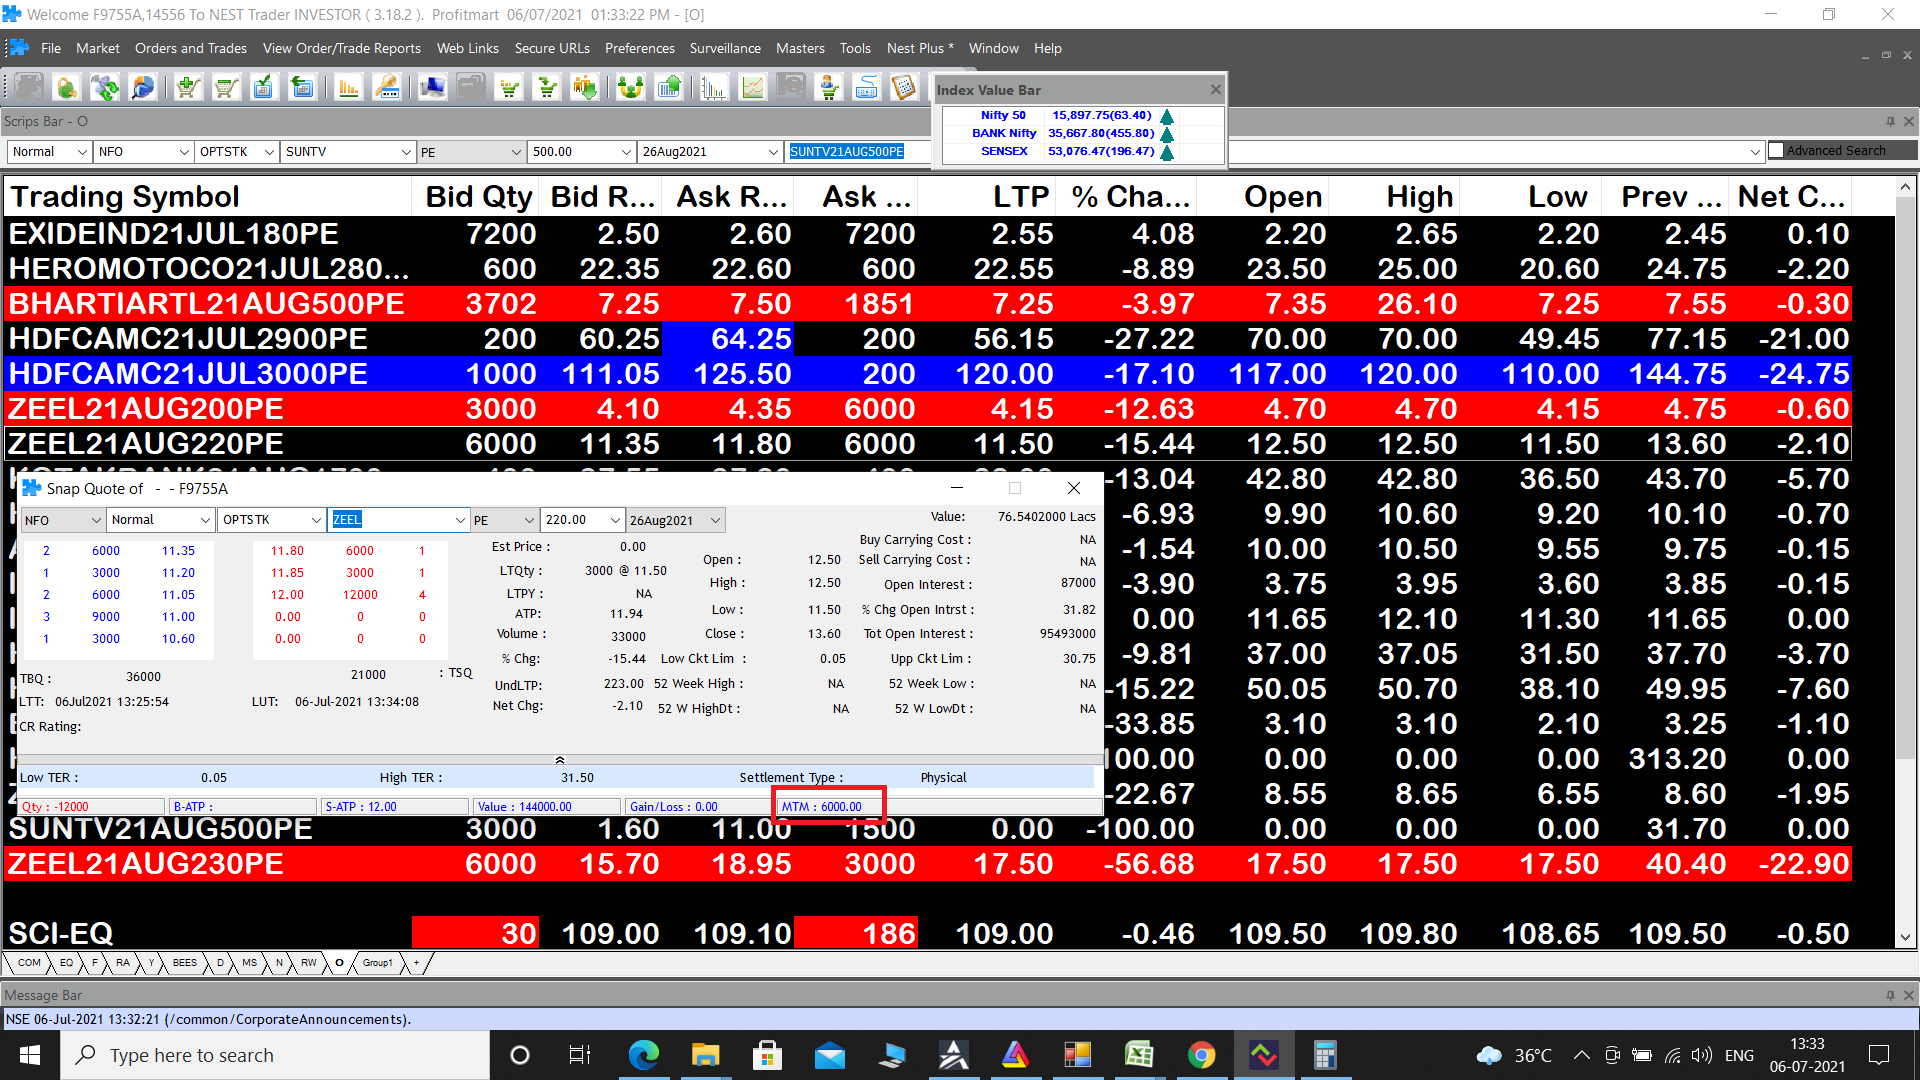Click the Windows taskbar search box
This screenshot has width=1920, height=1080.
tap(275, 1055)
